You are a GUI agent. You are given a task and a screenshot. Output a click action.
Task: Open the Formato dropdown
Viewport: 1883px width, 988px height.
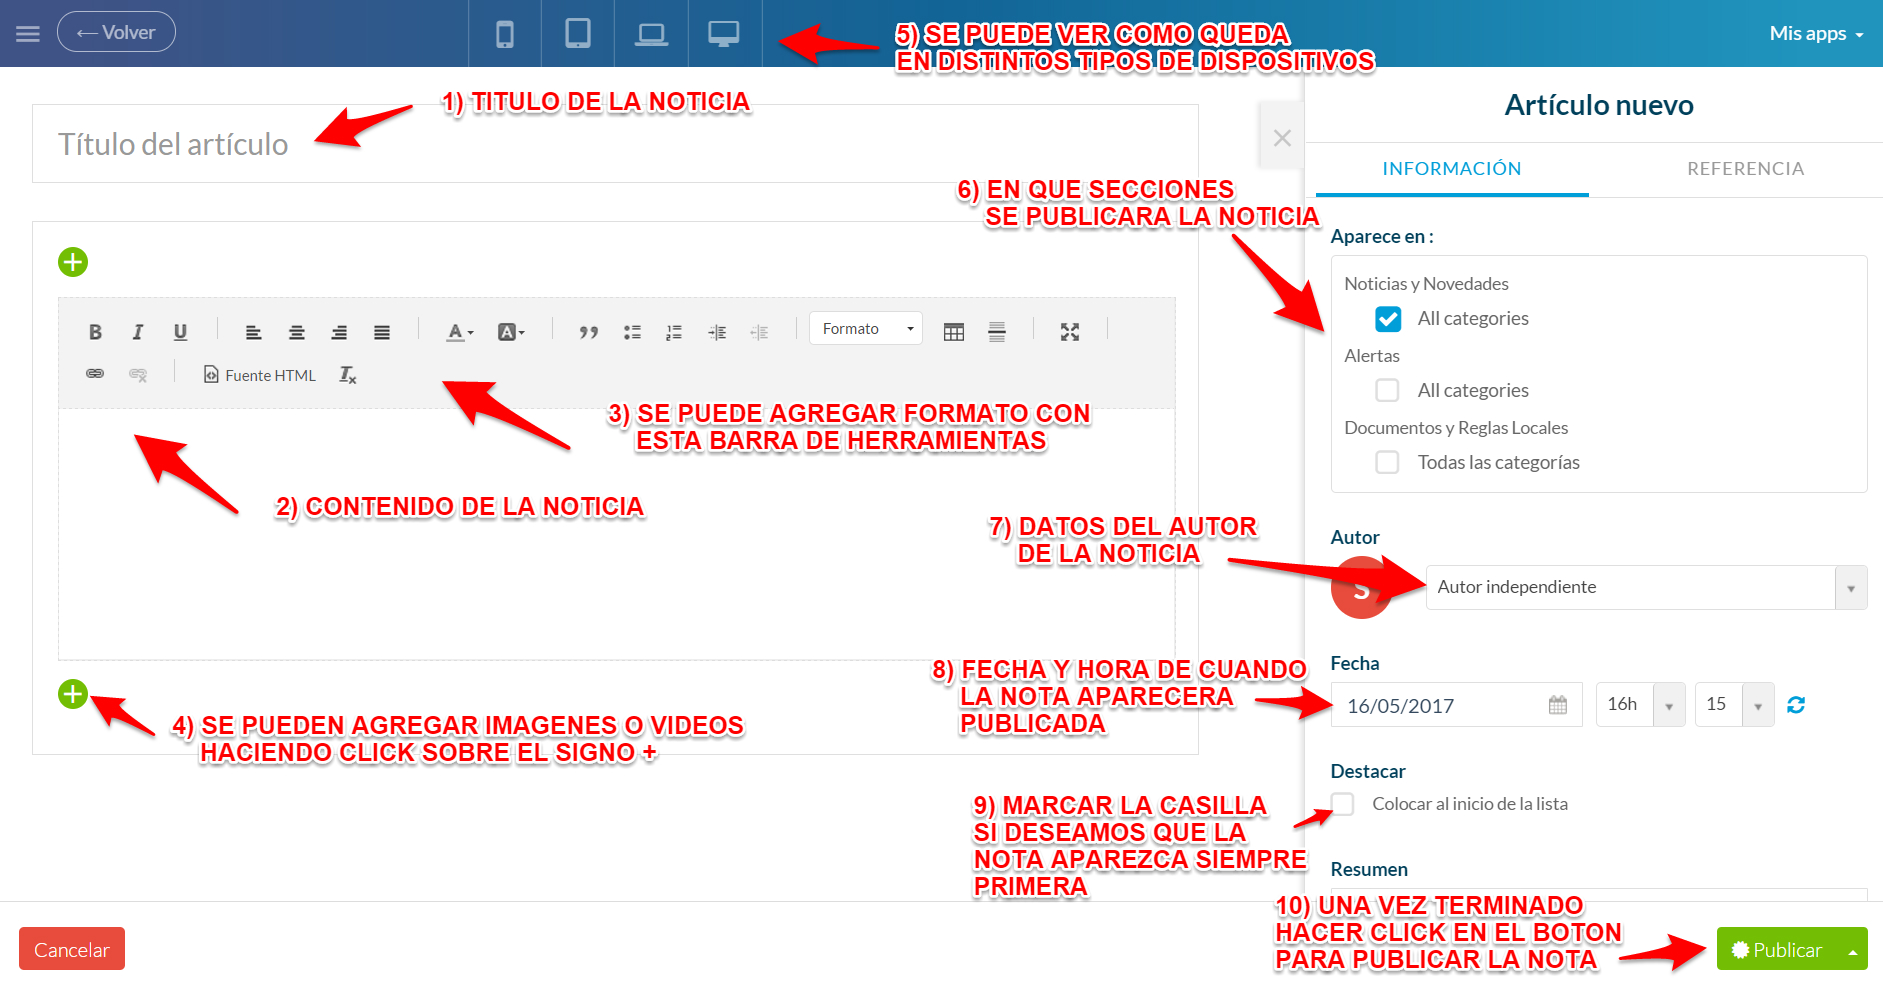(x=866, y=329)
